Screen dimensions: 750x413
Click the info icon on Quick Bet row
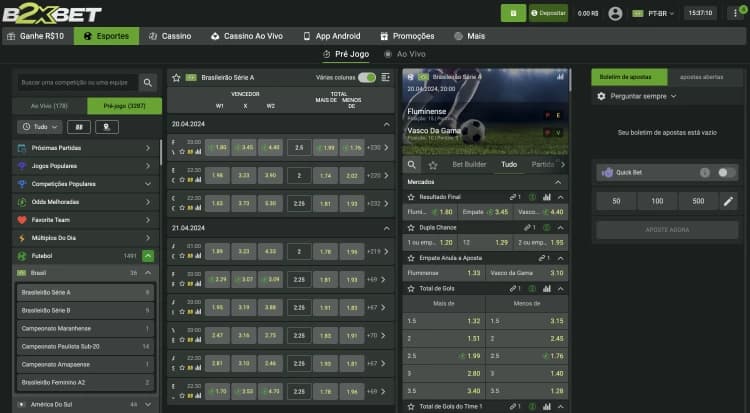tap(705, 173)
